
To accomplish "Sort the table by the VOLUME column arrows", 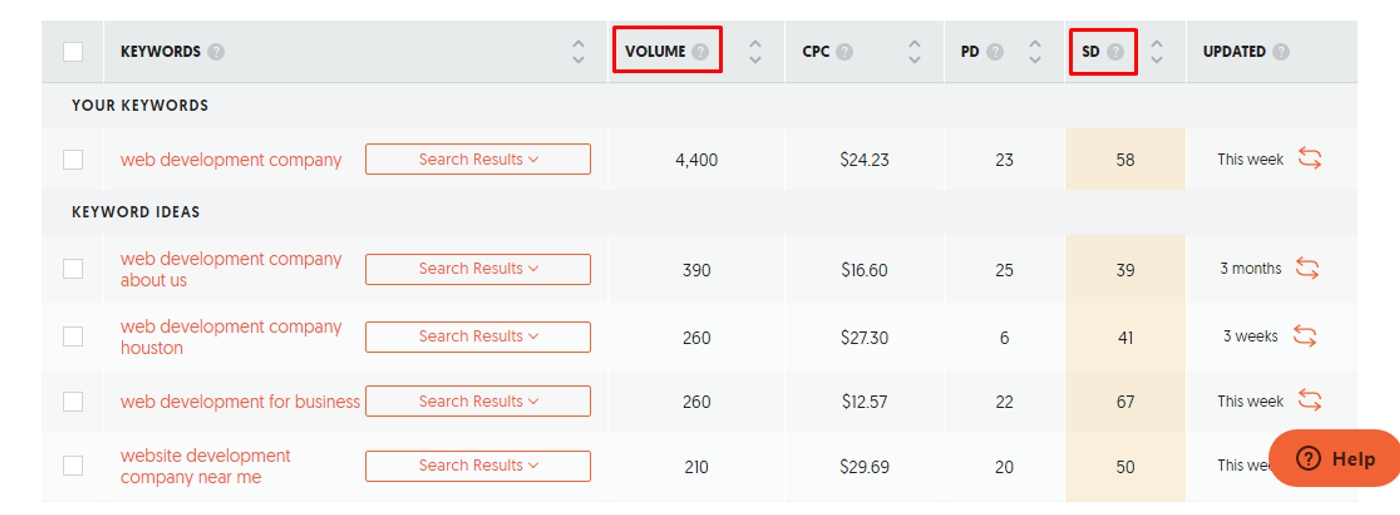I will coord(755,52).
